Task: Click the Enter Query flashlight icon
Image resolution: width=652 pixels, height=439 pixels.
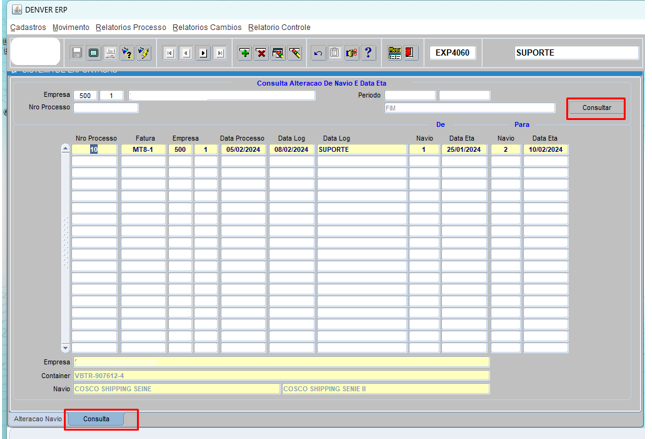Action: click(x=127, y=53)
